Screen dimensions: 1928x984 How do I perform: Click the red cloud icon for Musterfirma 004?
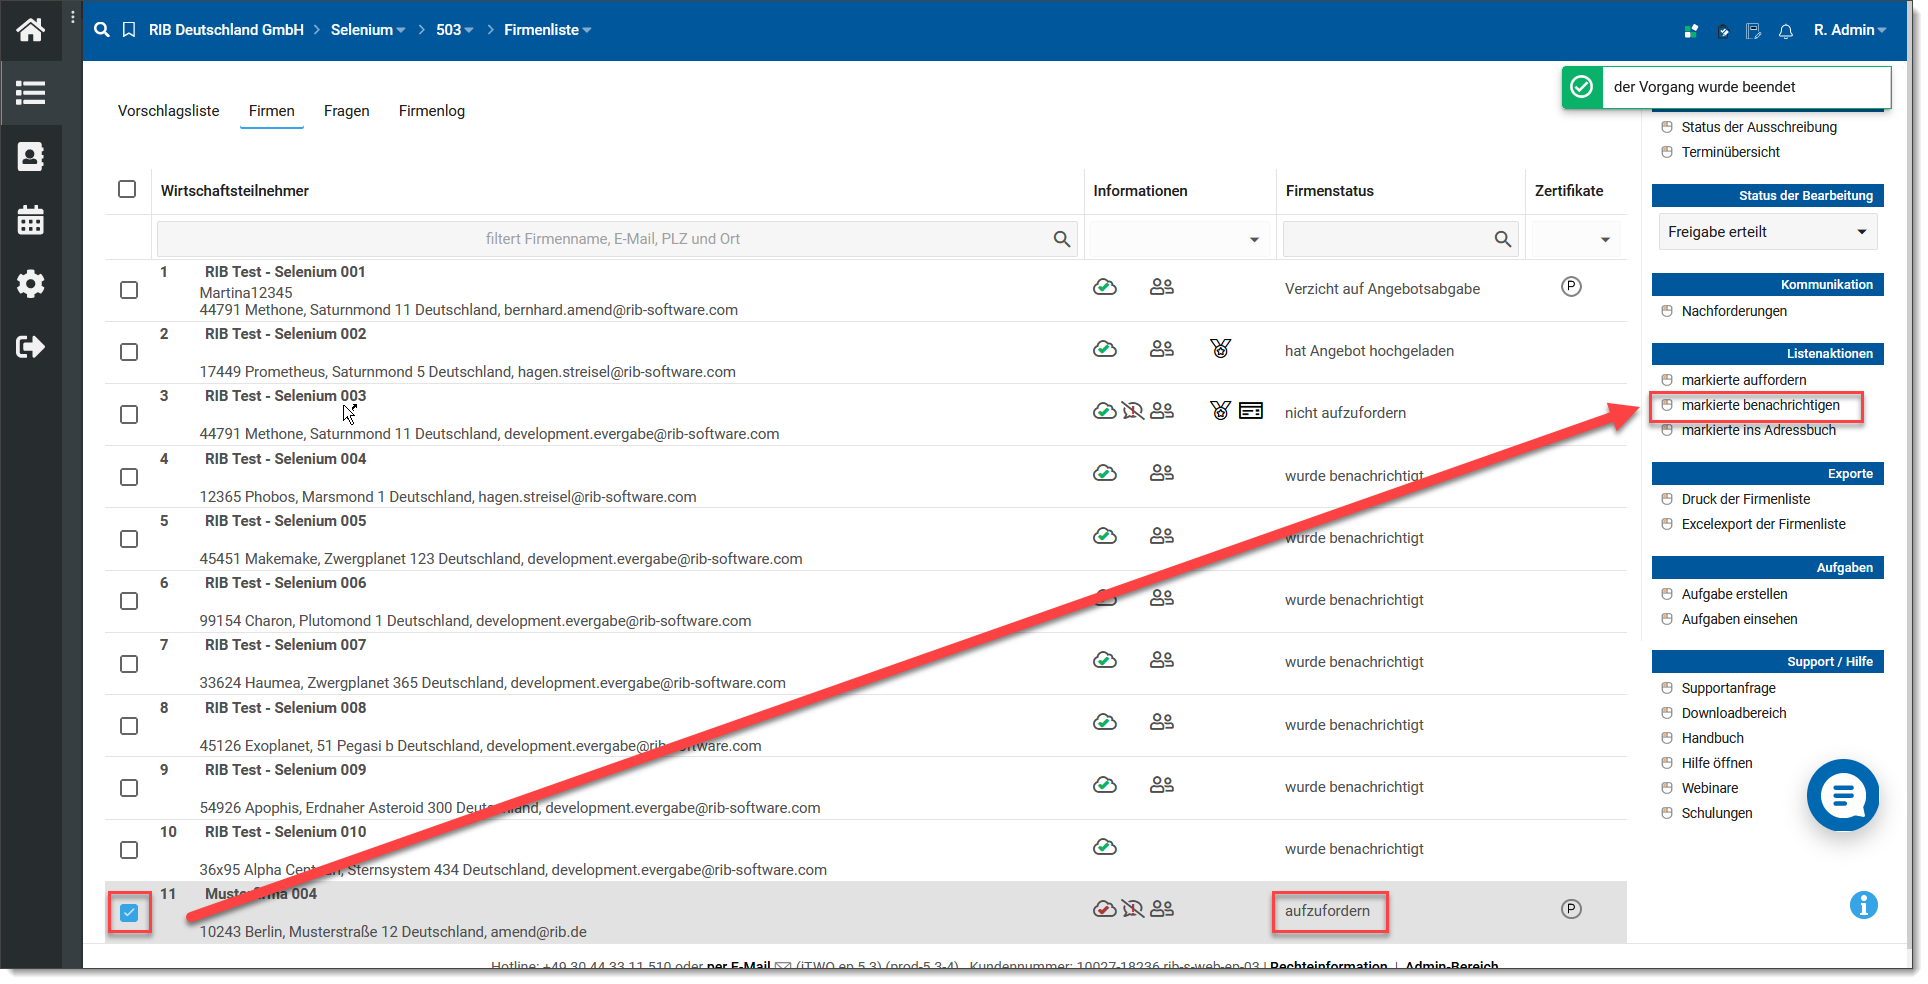coord(1105,909)
